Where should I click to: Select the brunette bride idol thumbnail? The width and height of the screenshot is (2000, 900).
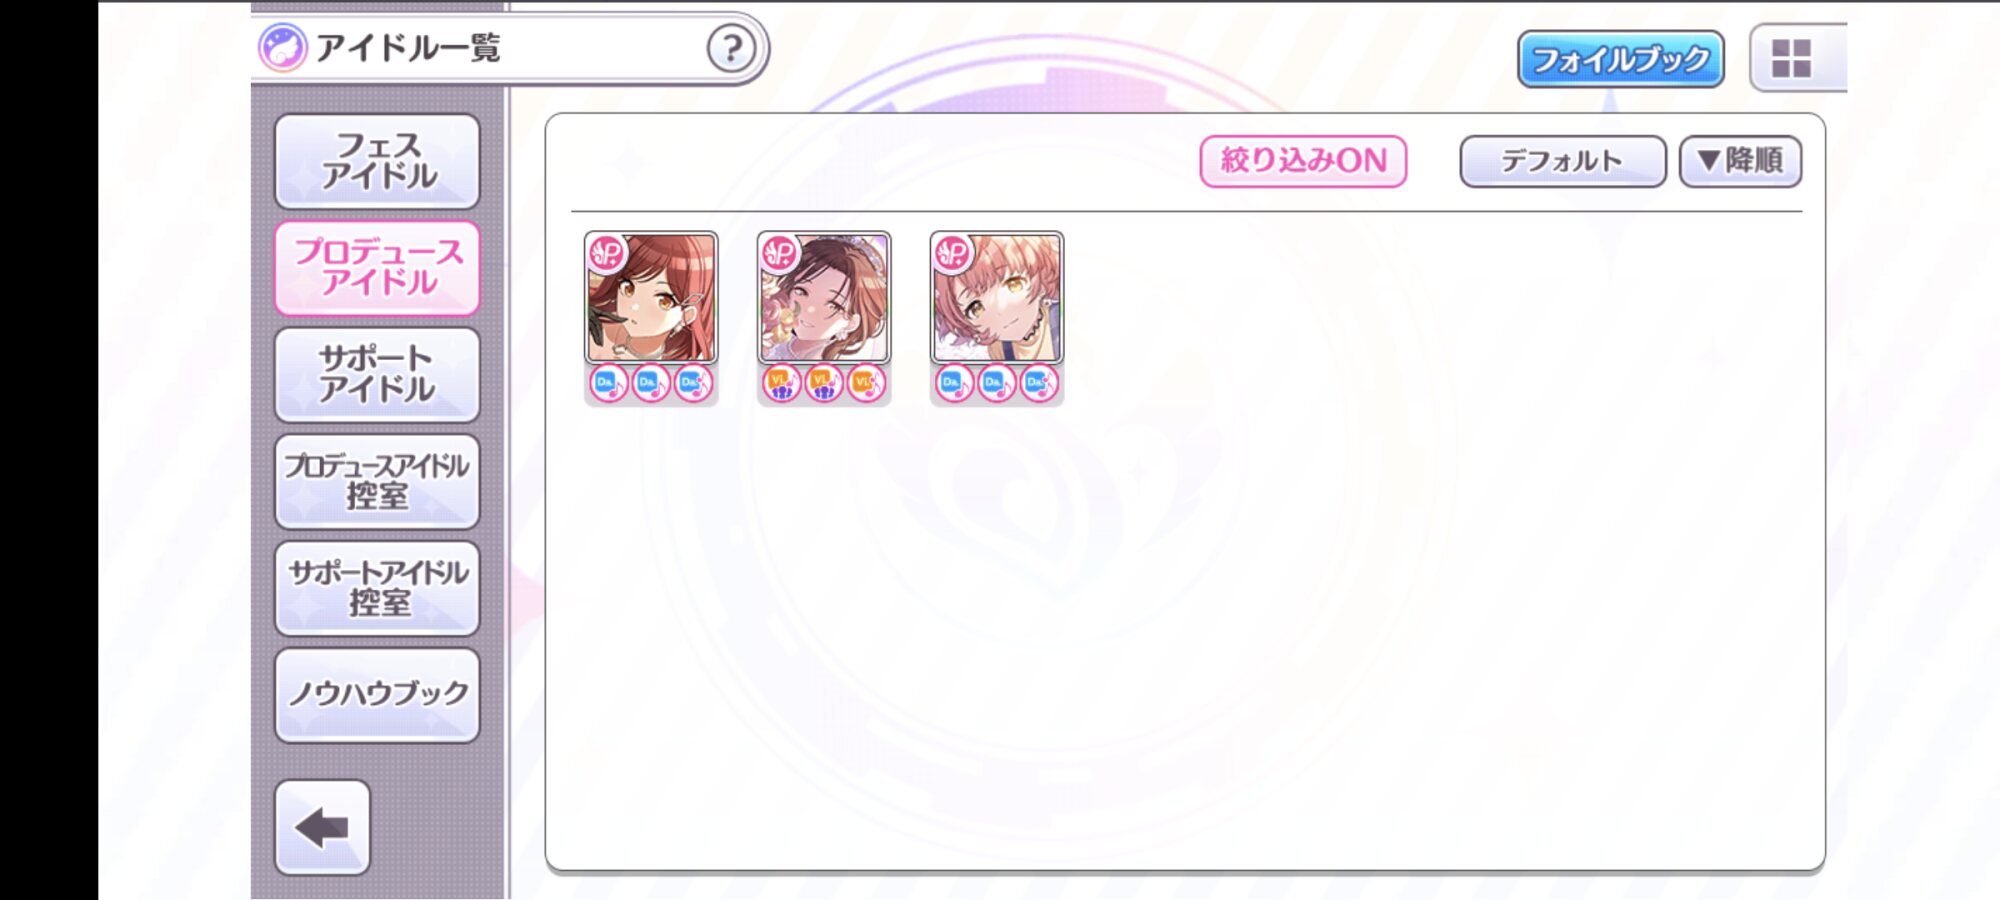(x=824, y=298)
